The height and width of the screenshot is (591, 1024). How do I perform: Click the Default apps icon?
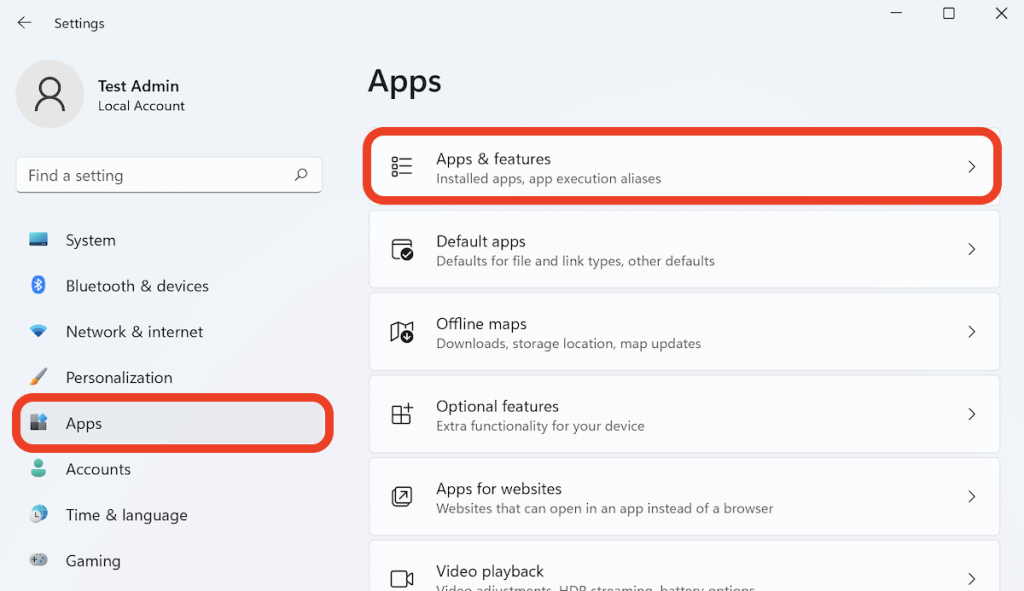[402, 249]
